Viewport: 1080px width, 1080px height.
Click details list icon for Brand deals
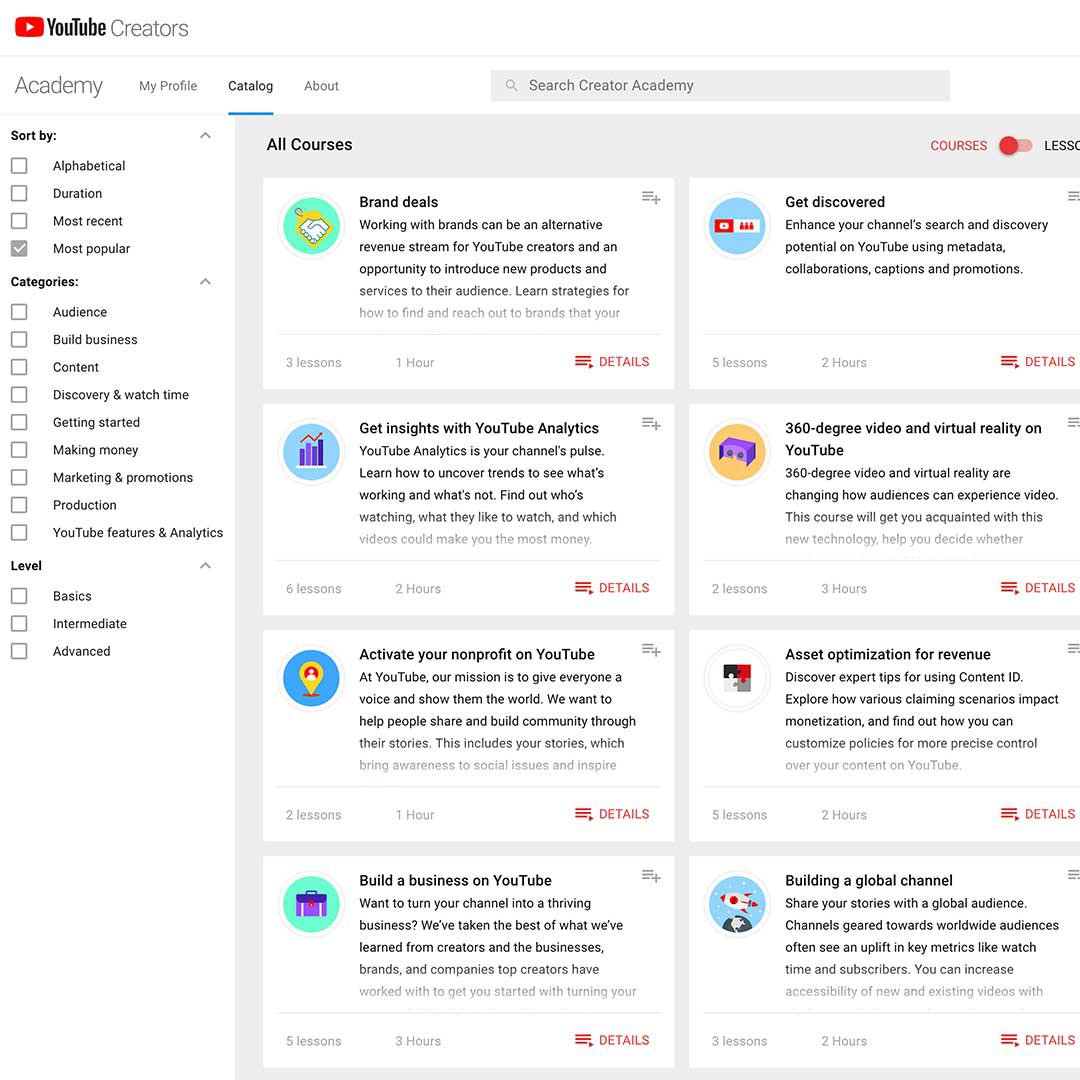pos(583,362)
